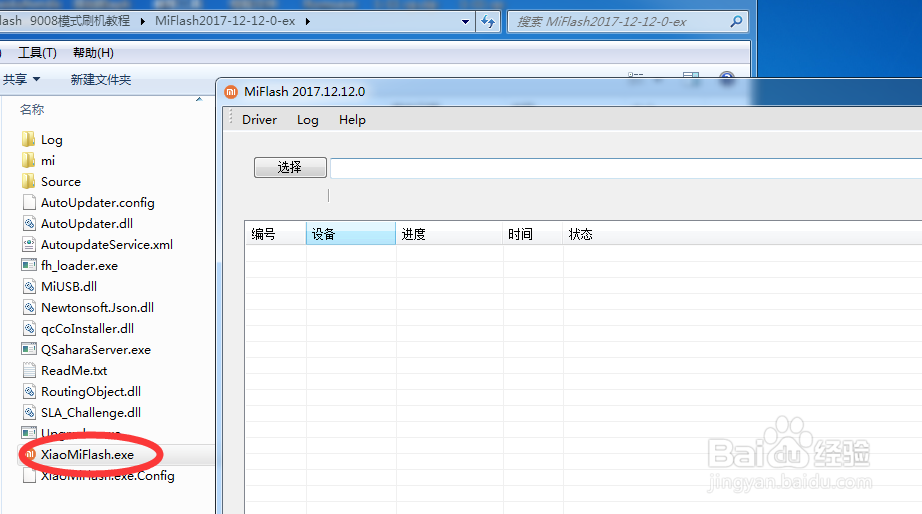The height and width of the screenshot is (514, 922).
Task: Select RoutingObject.dll file icon
Action: click(29, 392)
